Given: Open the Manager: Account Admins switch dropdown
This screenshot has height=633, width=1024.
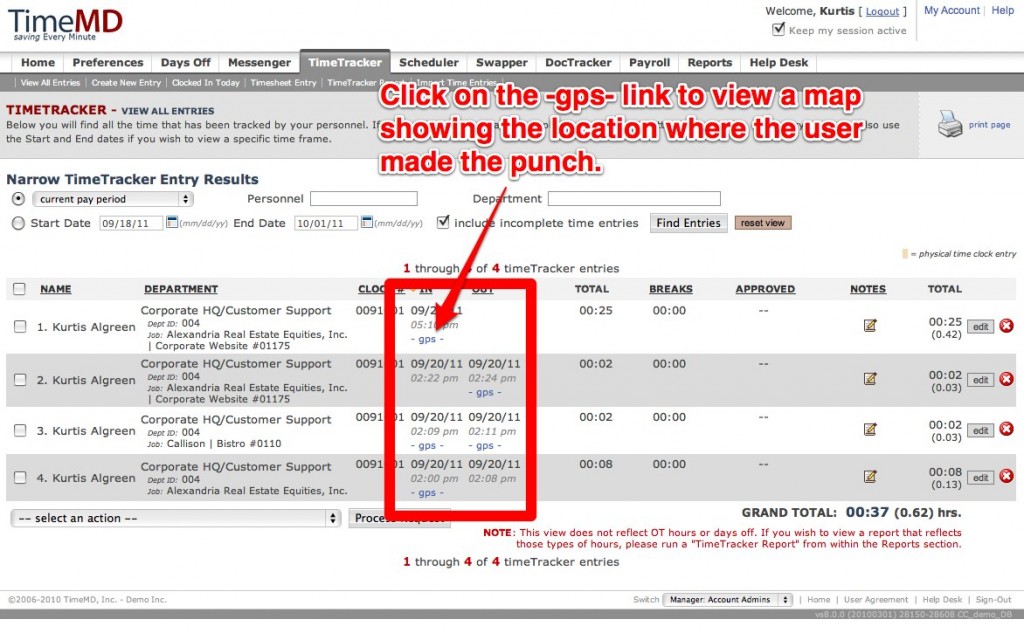Looking at the screenshot, I should tap(728, 600).
